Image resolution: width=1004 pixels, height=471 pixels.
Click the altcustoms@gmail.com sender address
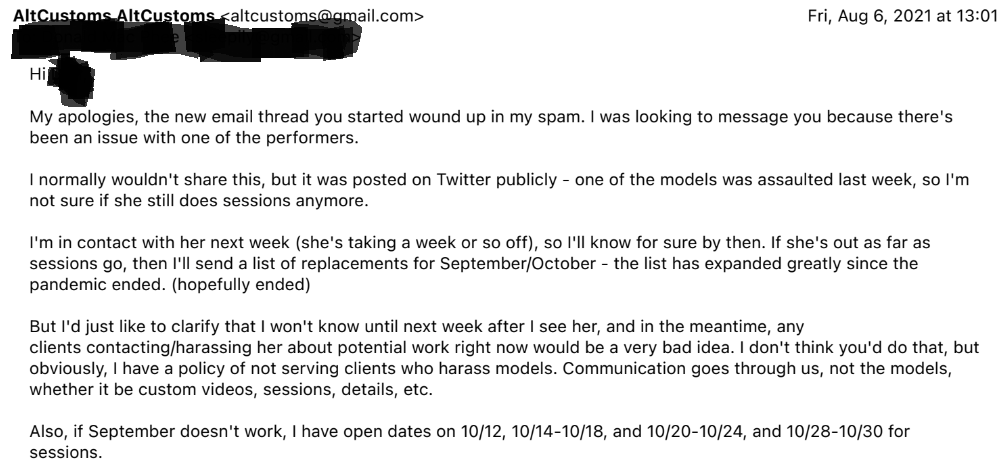(x=321, y=16)
